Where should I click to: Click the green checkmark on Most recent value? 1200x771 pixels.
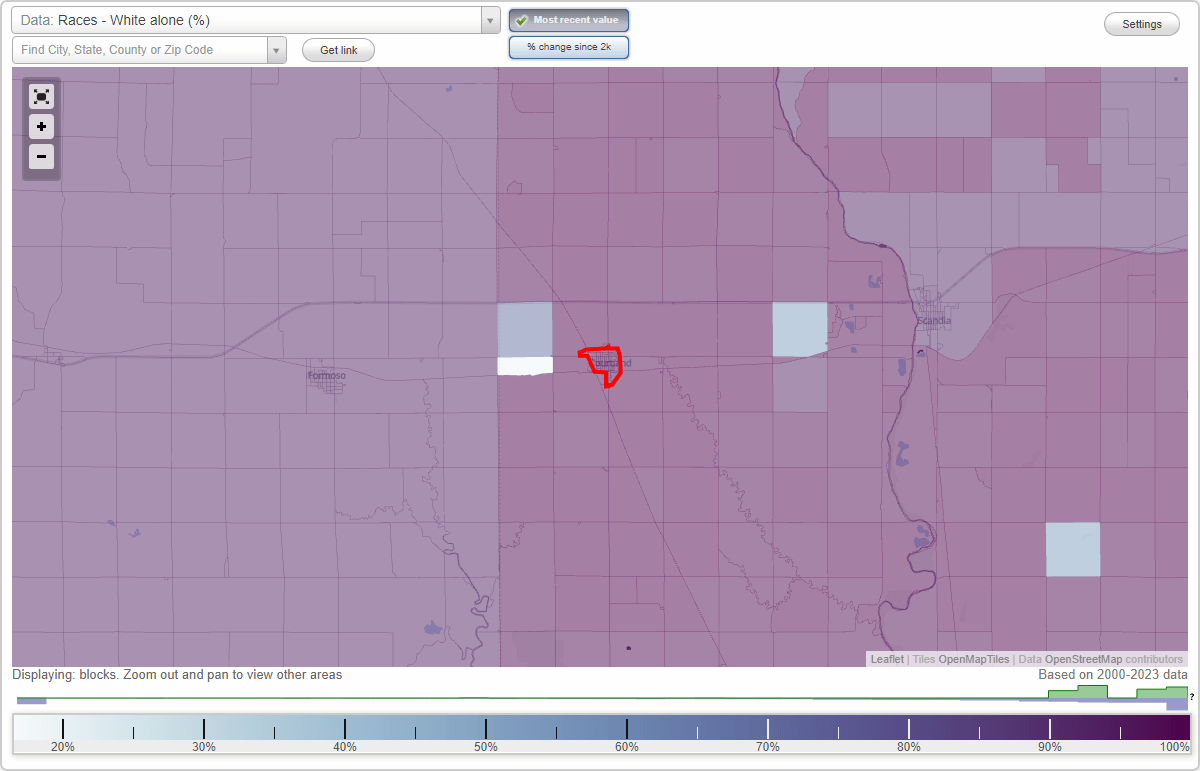point(520,20)
